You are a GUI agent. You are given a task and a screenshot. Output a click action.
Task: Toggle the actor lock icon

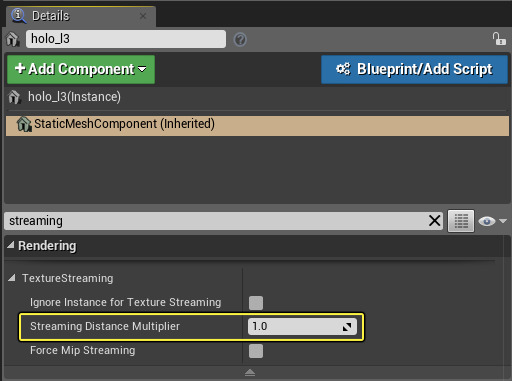499,39
